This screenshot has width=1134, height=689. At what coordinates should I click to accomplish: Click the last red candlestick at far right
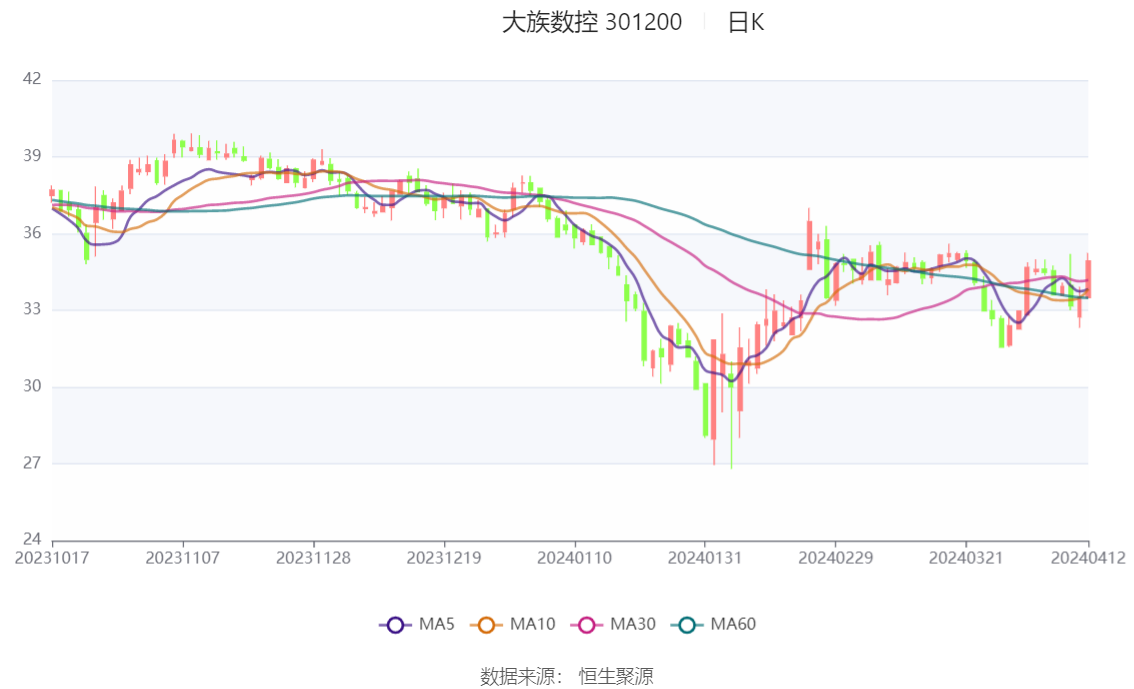1087,278
